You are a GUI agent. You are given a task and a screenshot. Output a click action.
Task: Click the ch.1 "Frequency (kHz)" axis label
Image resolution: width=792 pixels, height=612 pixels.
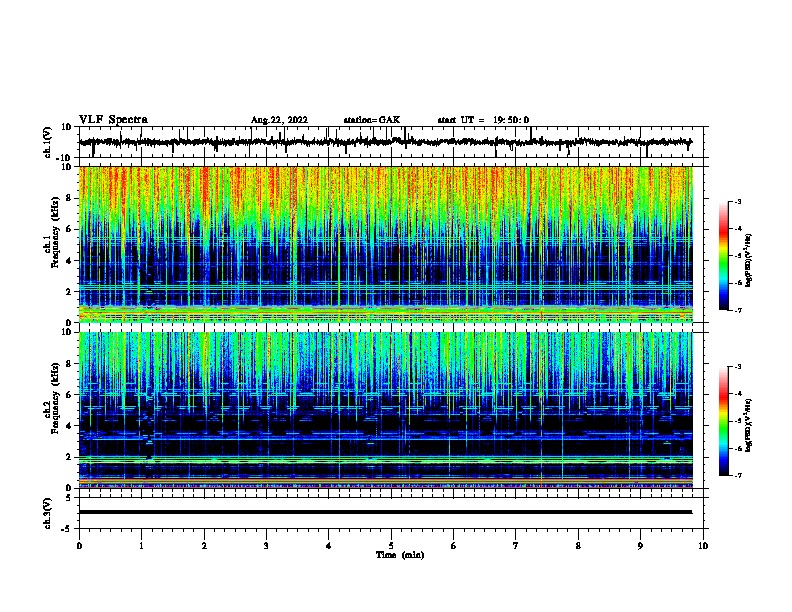(56, 232)
